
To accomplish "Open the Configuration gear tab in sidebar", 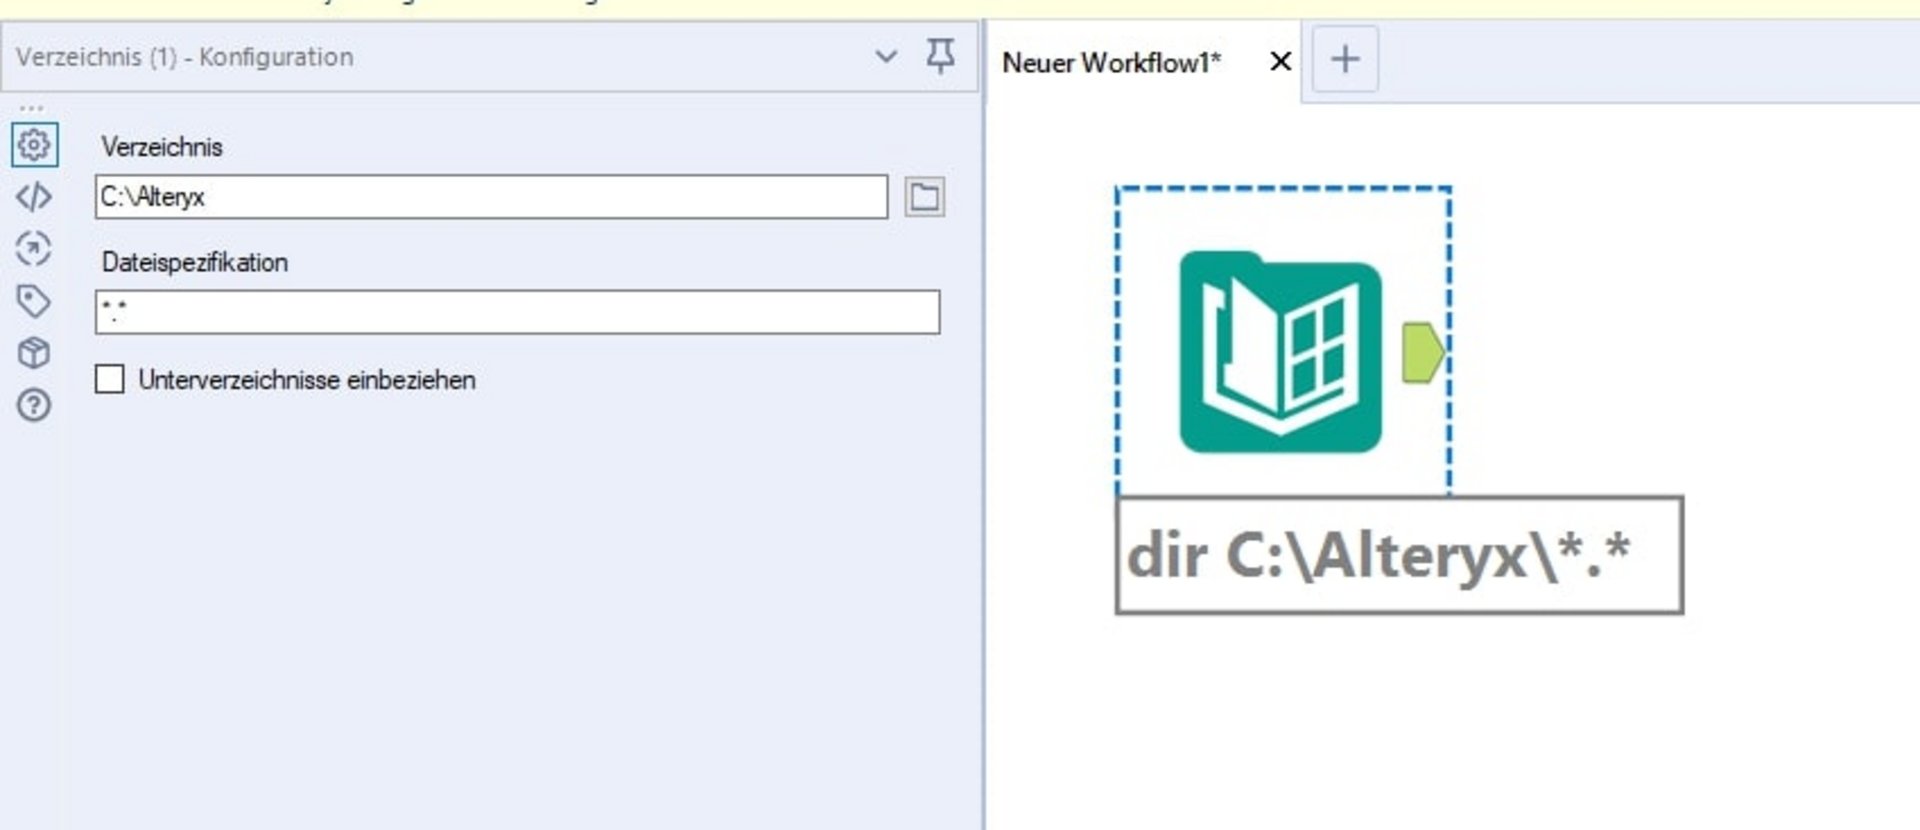I will [34, 145].
